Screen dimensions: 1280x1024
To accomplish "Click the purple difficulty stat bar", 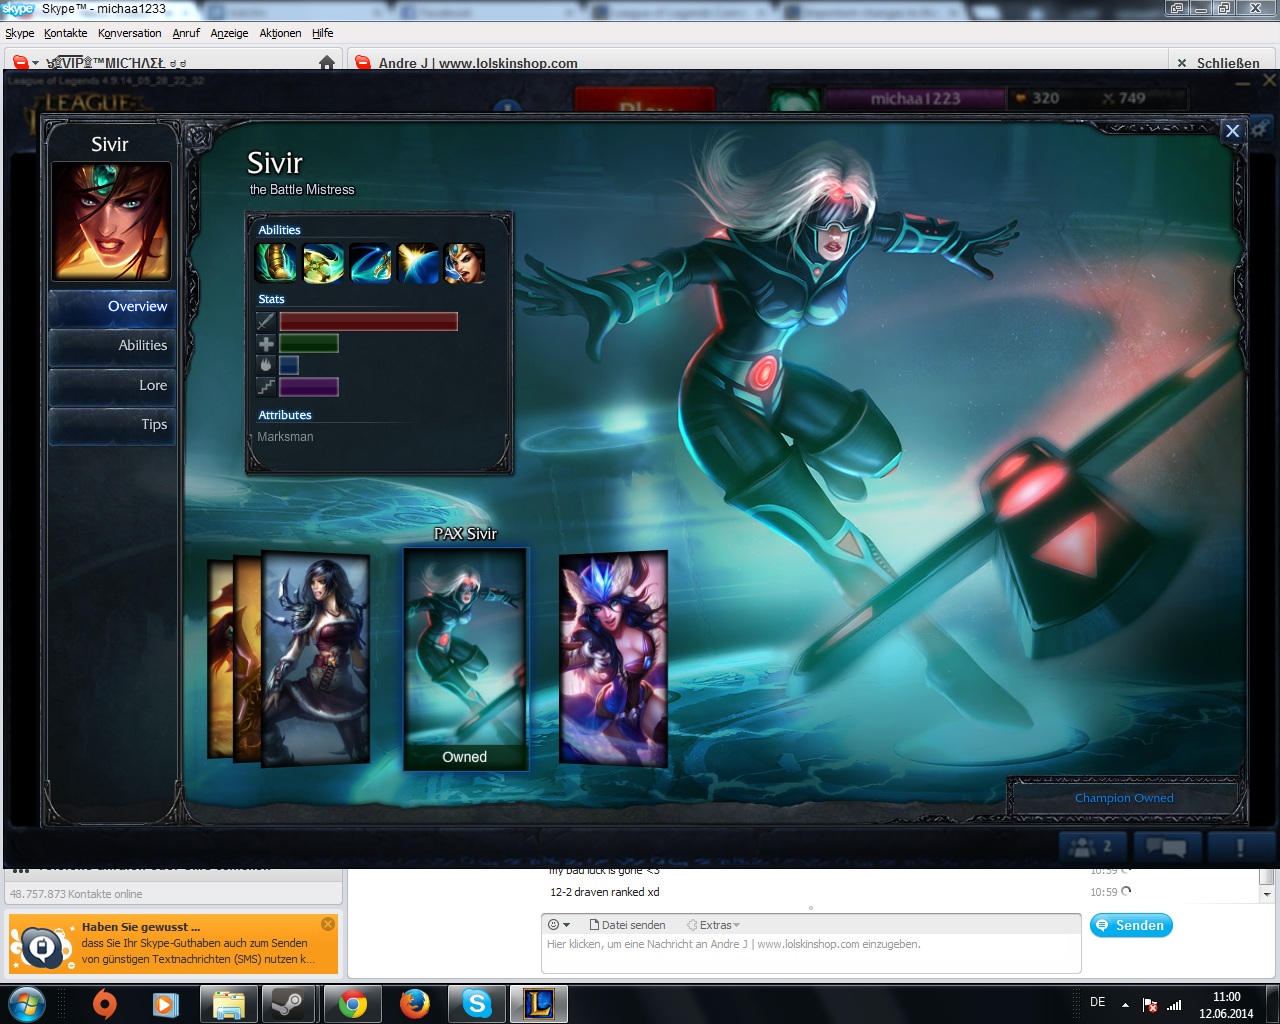I will [x=309, y=387].
